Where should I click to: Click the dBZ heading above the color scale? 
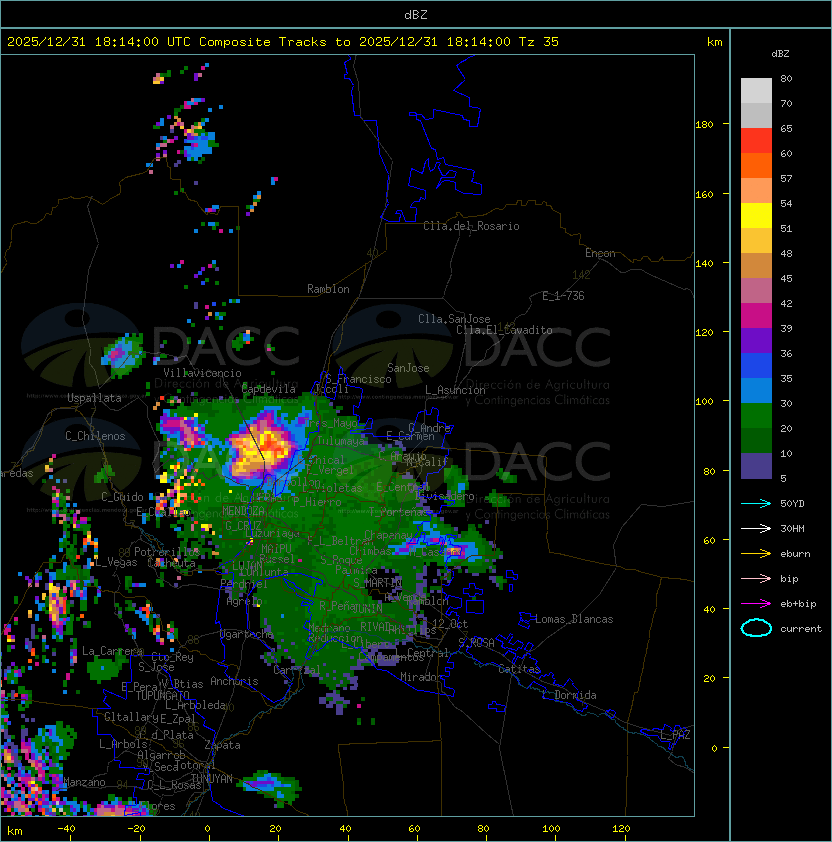click(x=780, y=54)
